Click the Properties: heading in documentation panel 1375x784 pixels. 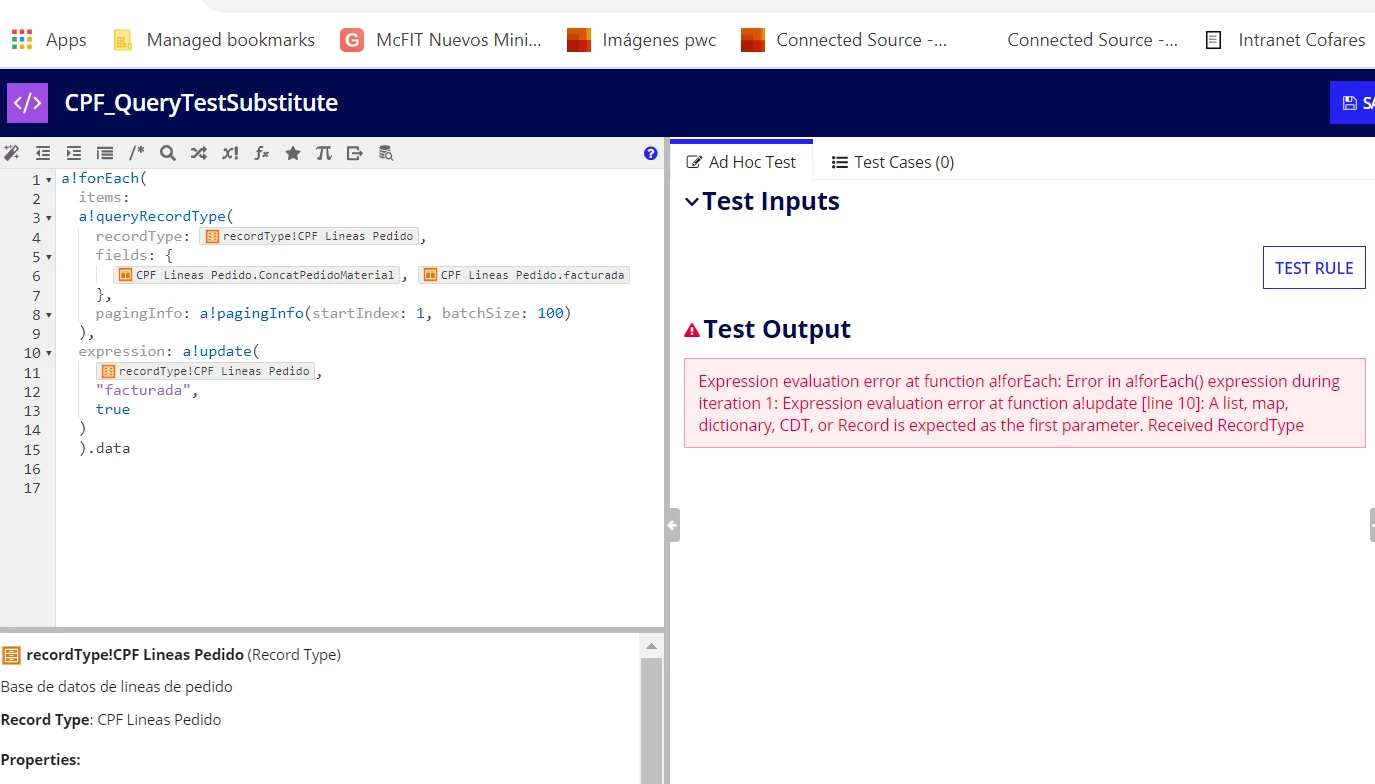tap(40, 760)
